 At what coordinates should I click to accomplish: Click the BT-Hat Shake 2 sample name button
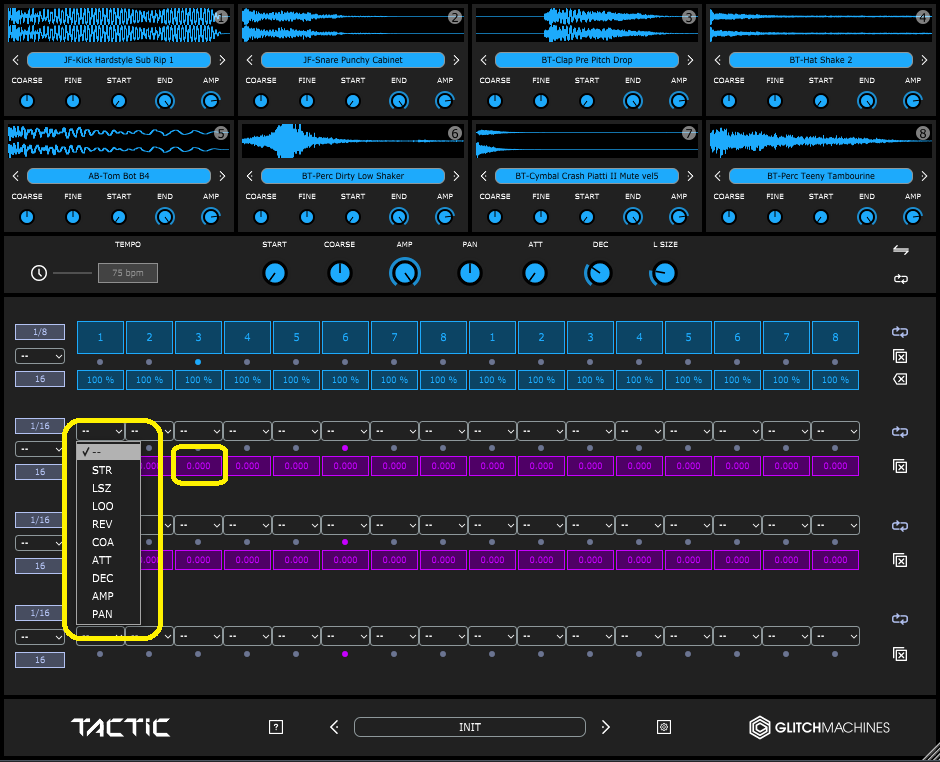[821, 60]
